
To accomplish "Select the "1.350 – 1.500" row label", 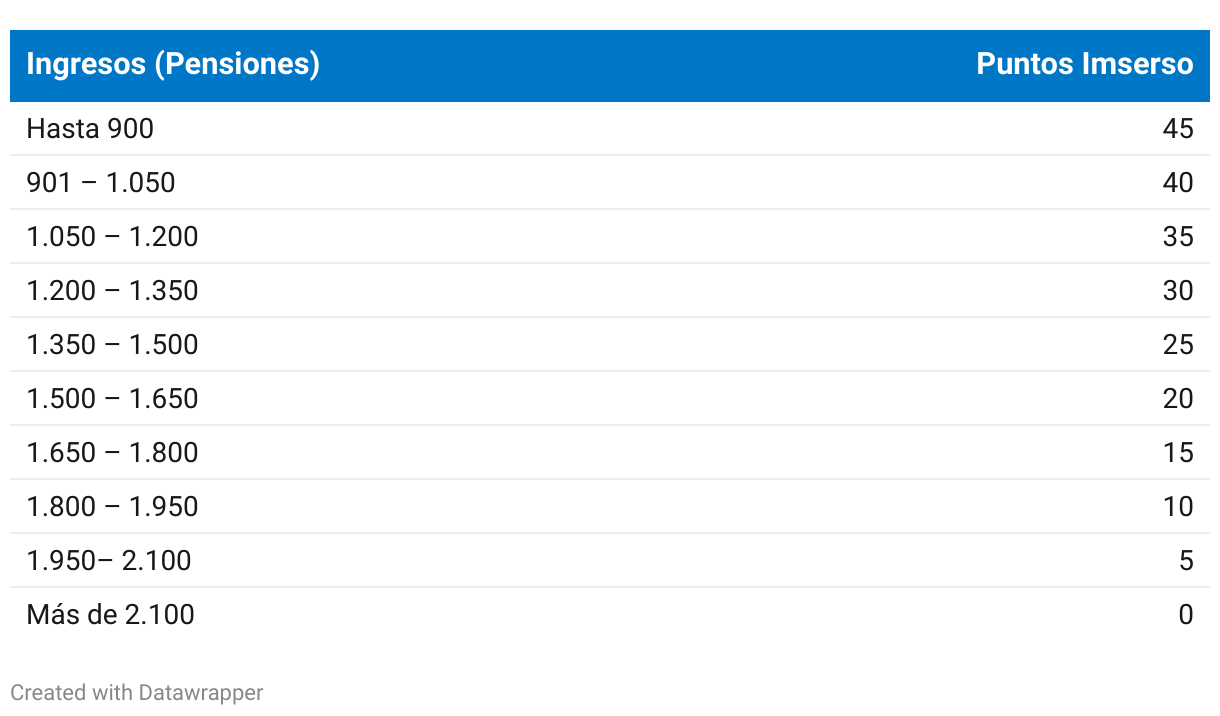I will pyautogui.click(x=112, y=345).
